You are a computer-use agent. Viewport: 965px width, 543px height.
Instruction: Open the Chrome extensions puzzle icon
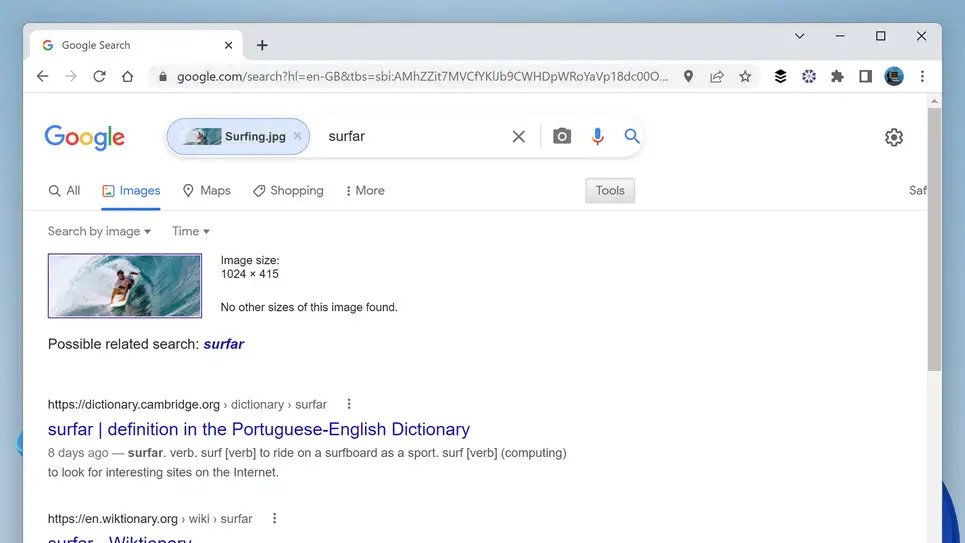coord(837,76)
